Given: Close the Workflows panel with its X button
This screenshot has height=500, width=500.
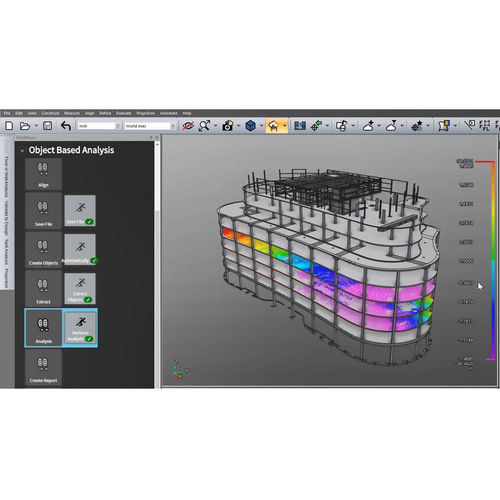Looking at the screenshot, I should pyautogui.click(x=157, y=137).
